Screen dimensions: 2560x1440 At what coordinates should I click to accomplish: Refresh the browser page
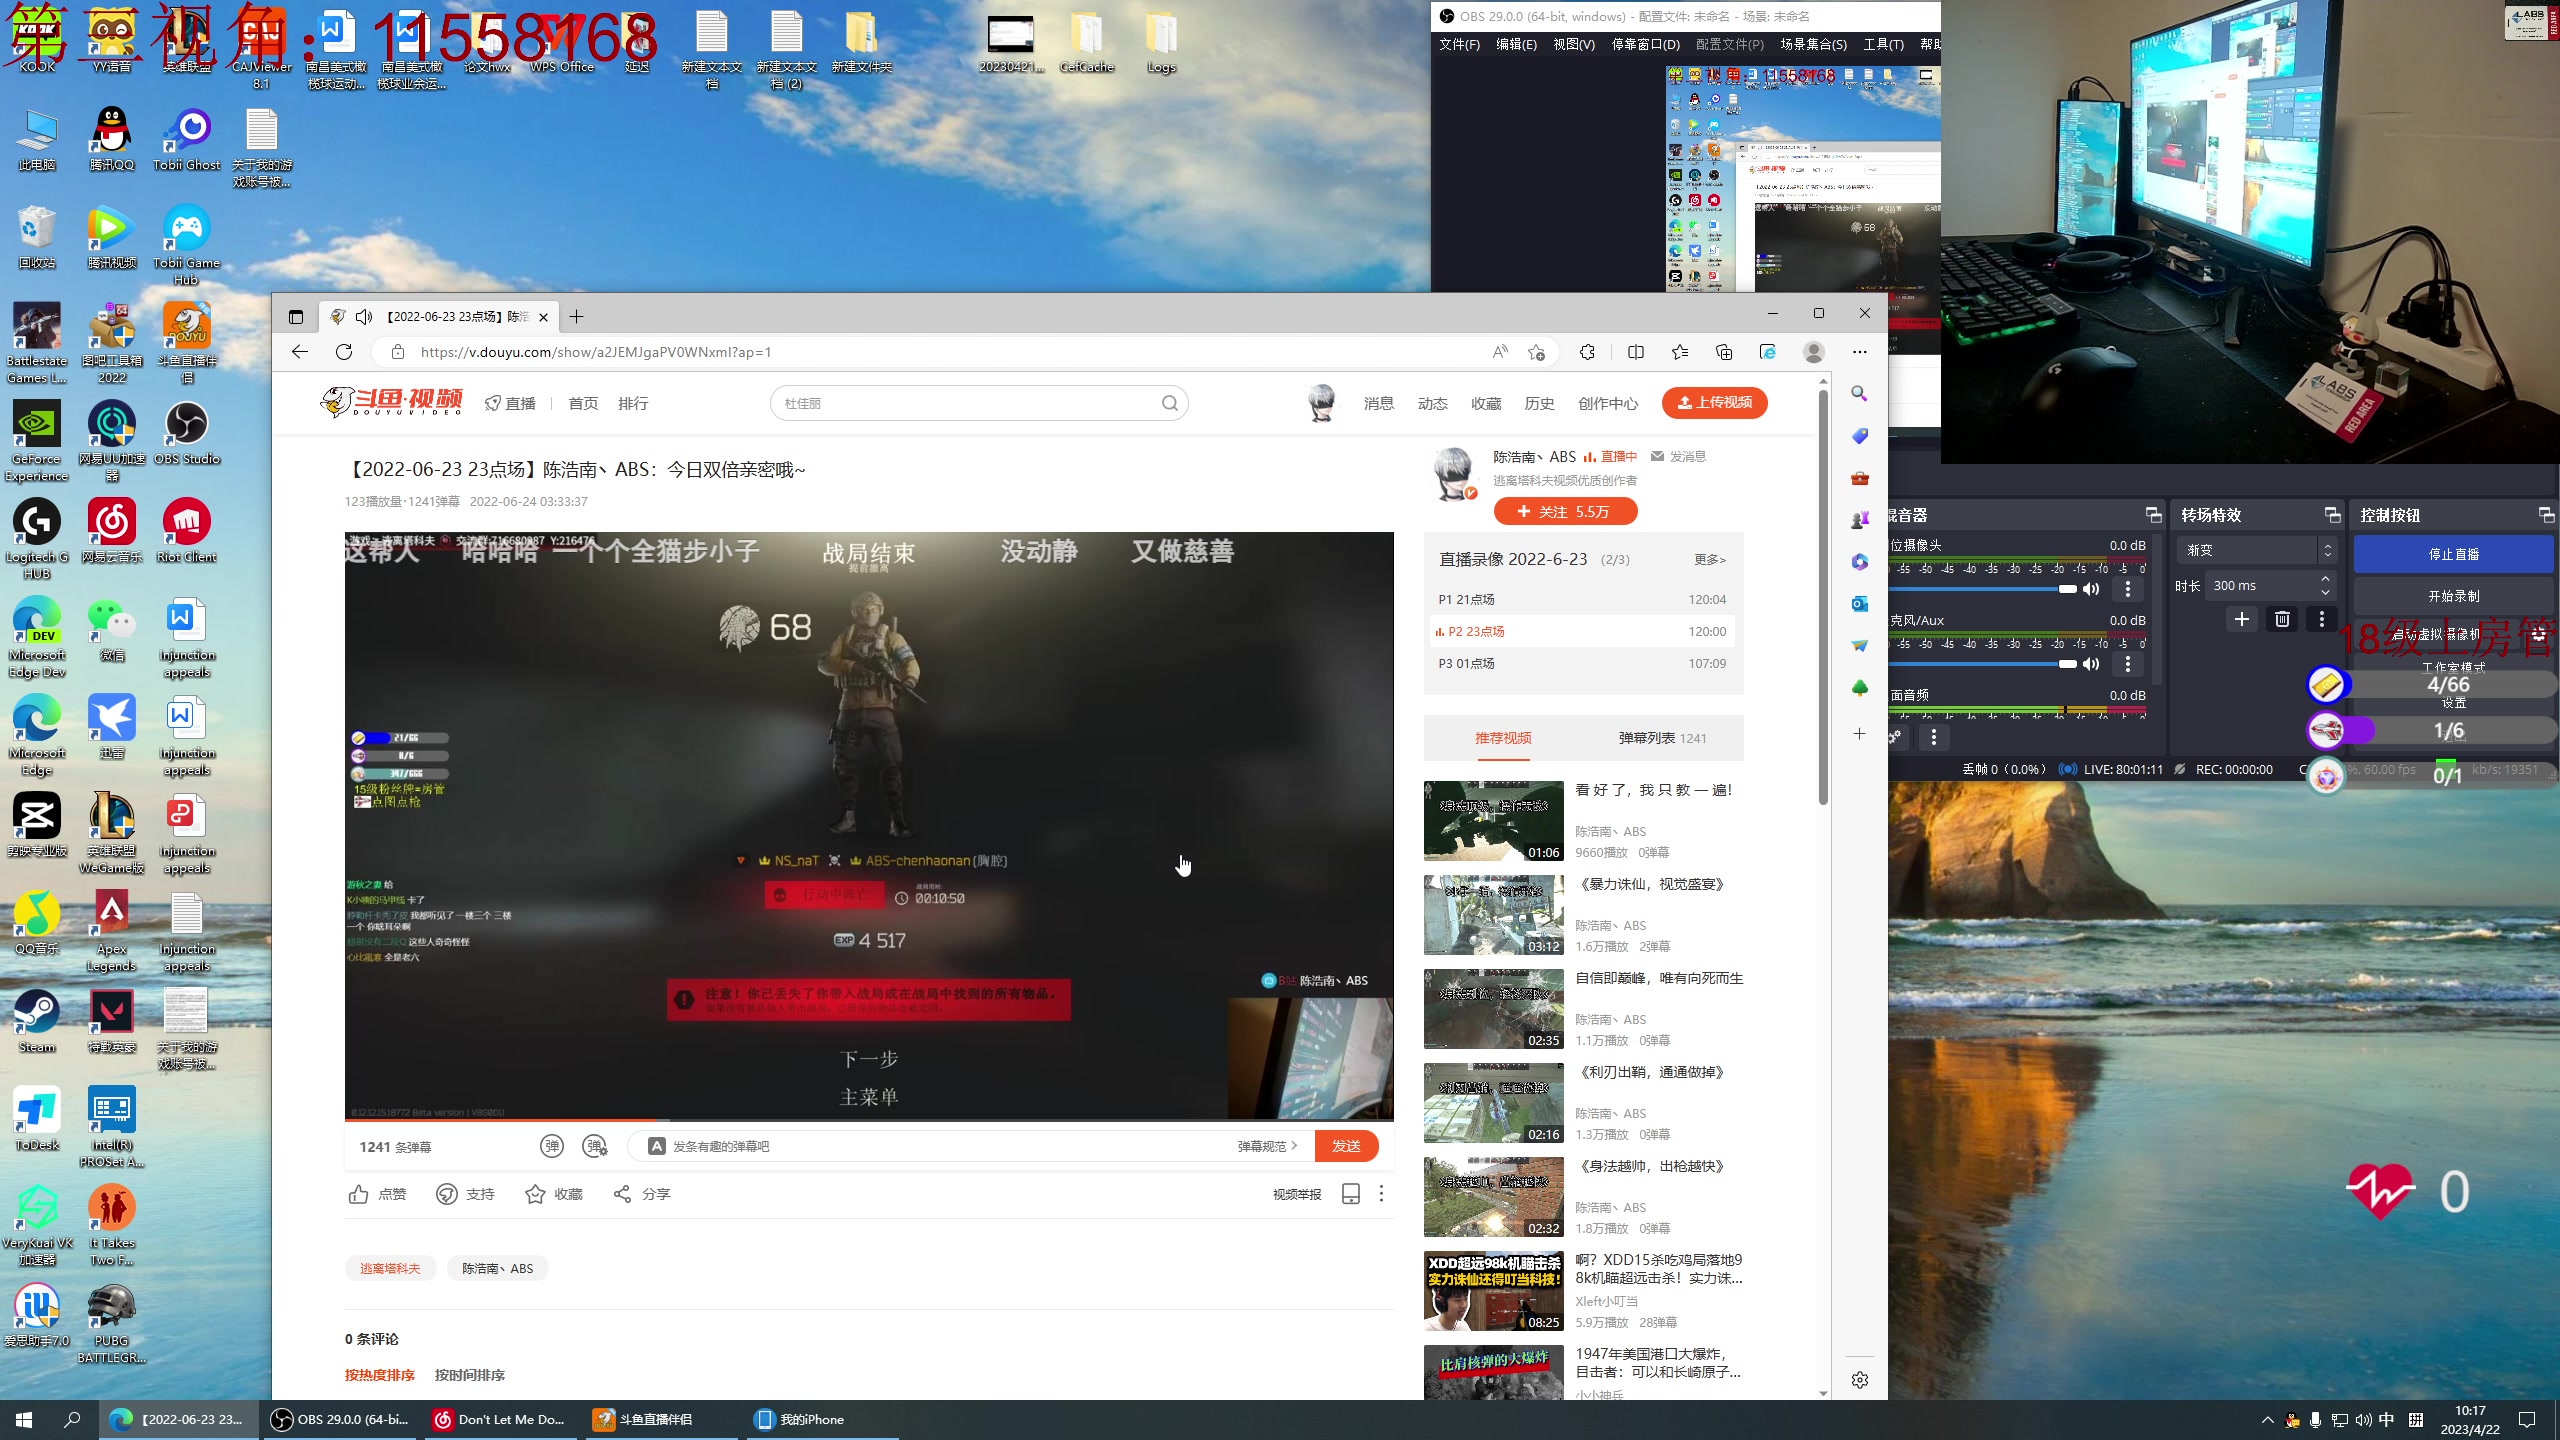point(344,352)
